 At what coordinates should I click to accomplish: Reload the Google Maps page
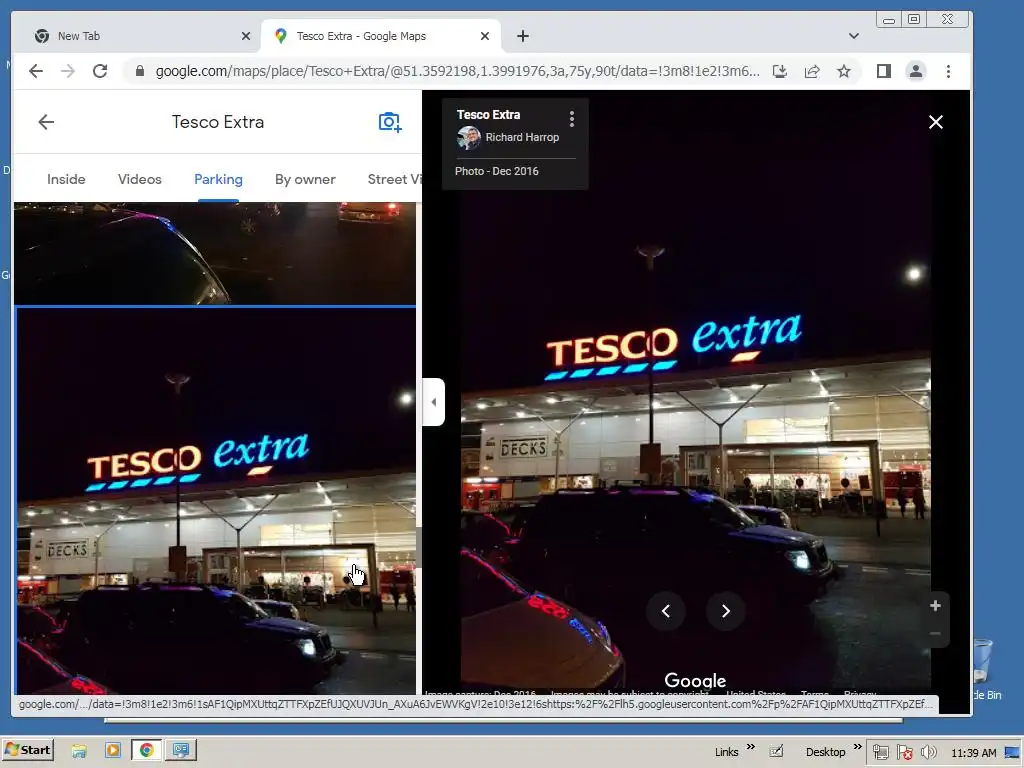[x=100, y=71]
